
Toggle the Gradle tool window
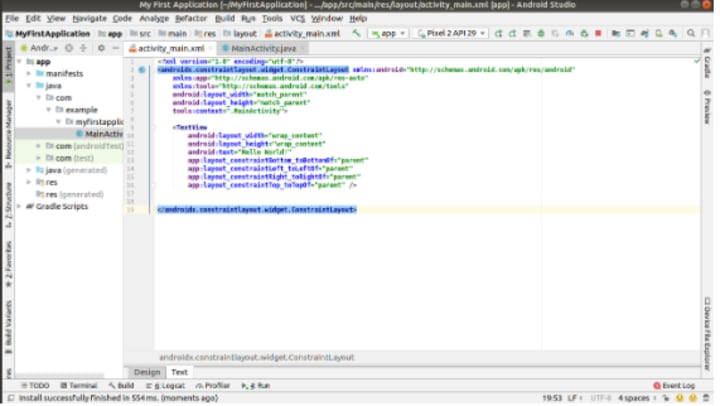click(708, 63)
